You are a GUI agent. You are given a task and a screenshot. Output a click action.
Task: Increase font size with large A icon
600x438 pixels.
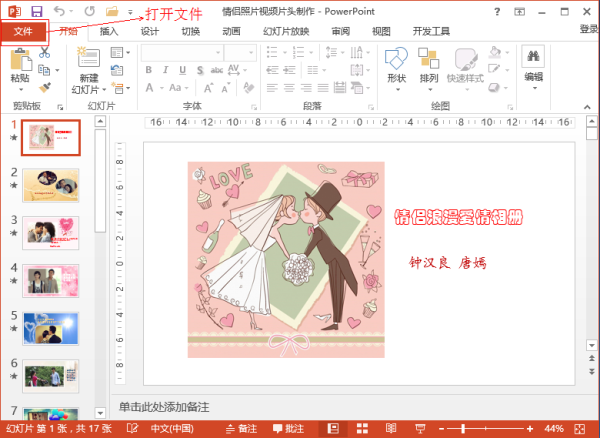(209, 88)
